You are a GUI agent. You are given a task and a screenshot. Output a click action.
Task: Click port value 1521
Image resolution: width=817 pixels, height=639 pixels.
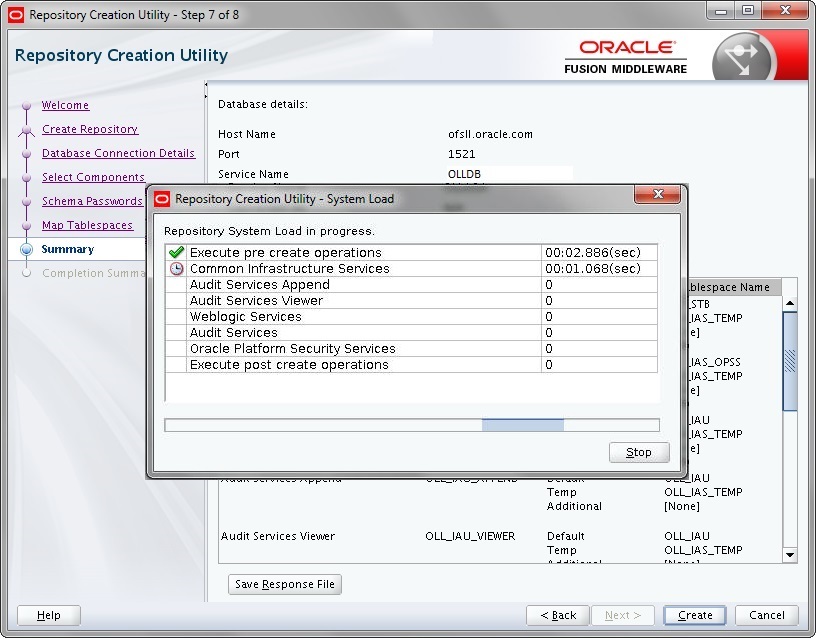(462, 154)
